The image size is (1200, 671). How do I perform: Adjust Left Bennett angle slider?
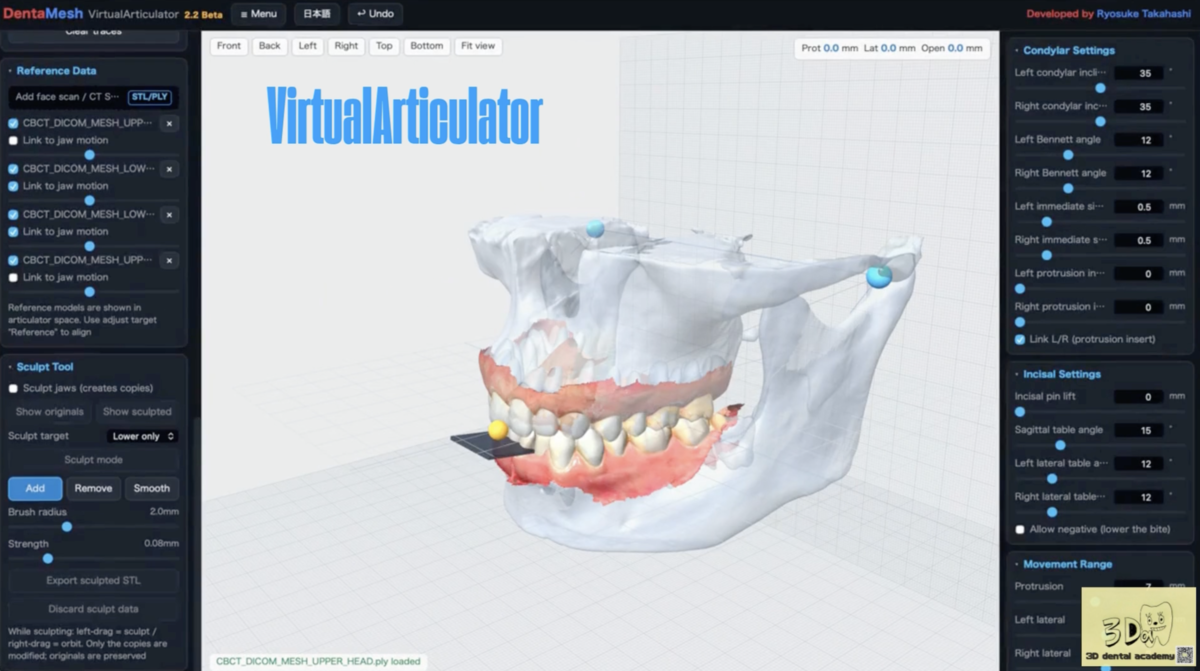point(1100,155)
